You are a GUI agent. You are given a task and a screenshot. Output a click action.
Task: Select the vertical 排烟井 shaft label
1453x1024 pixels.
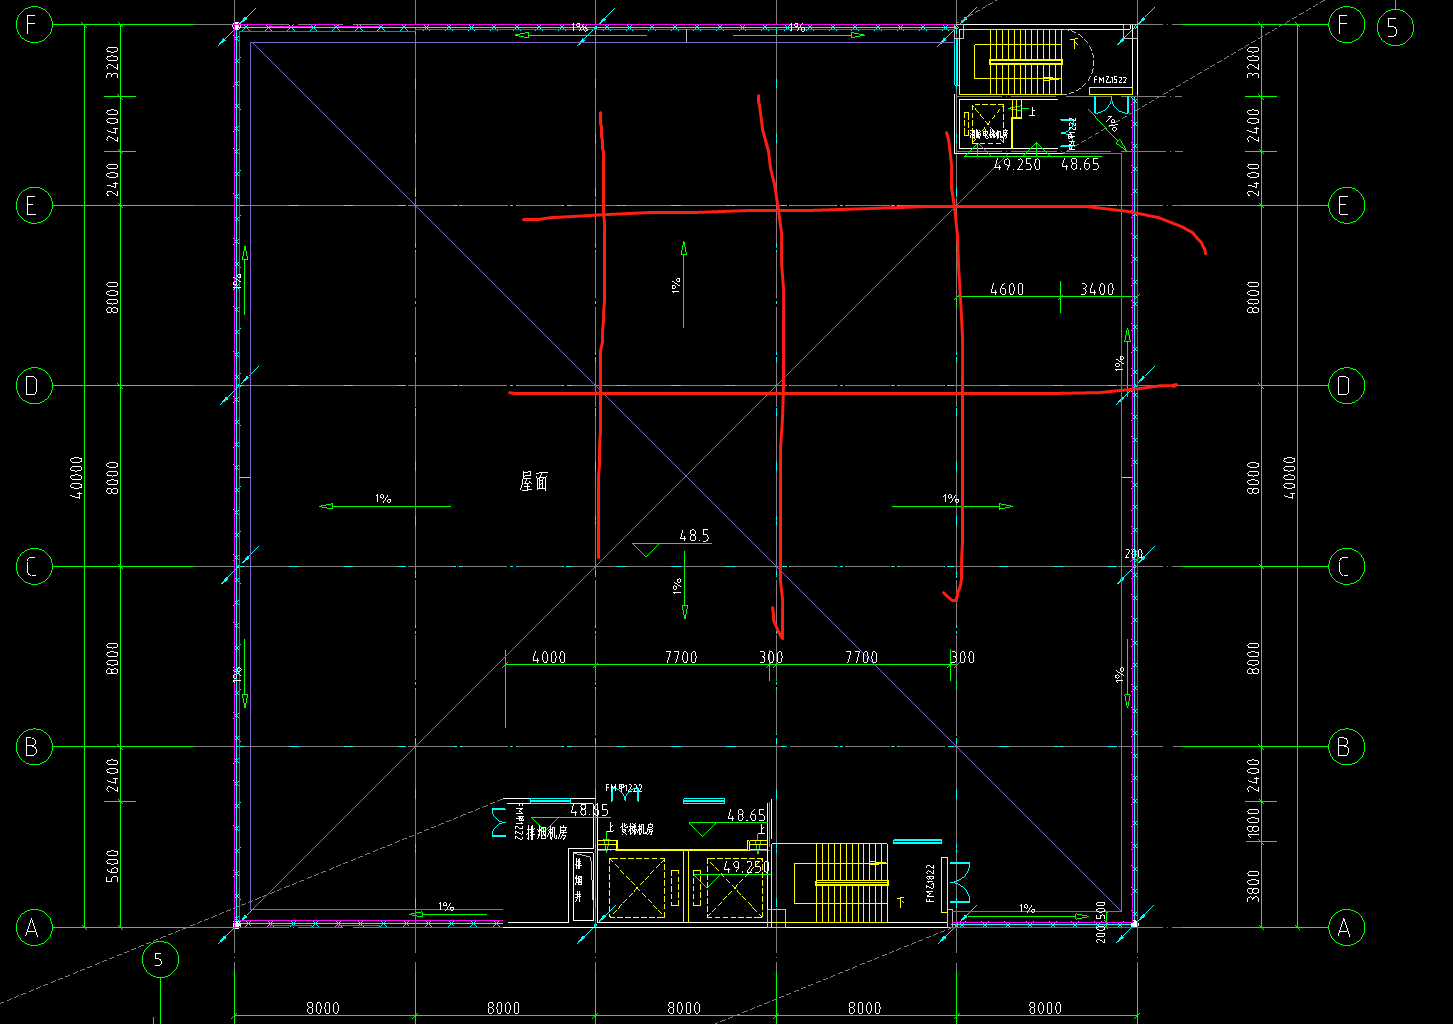578,880
